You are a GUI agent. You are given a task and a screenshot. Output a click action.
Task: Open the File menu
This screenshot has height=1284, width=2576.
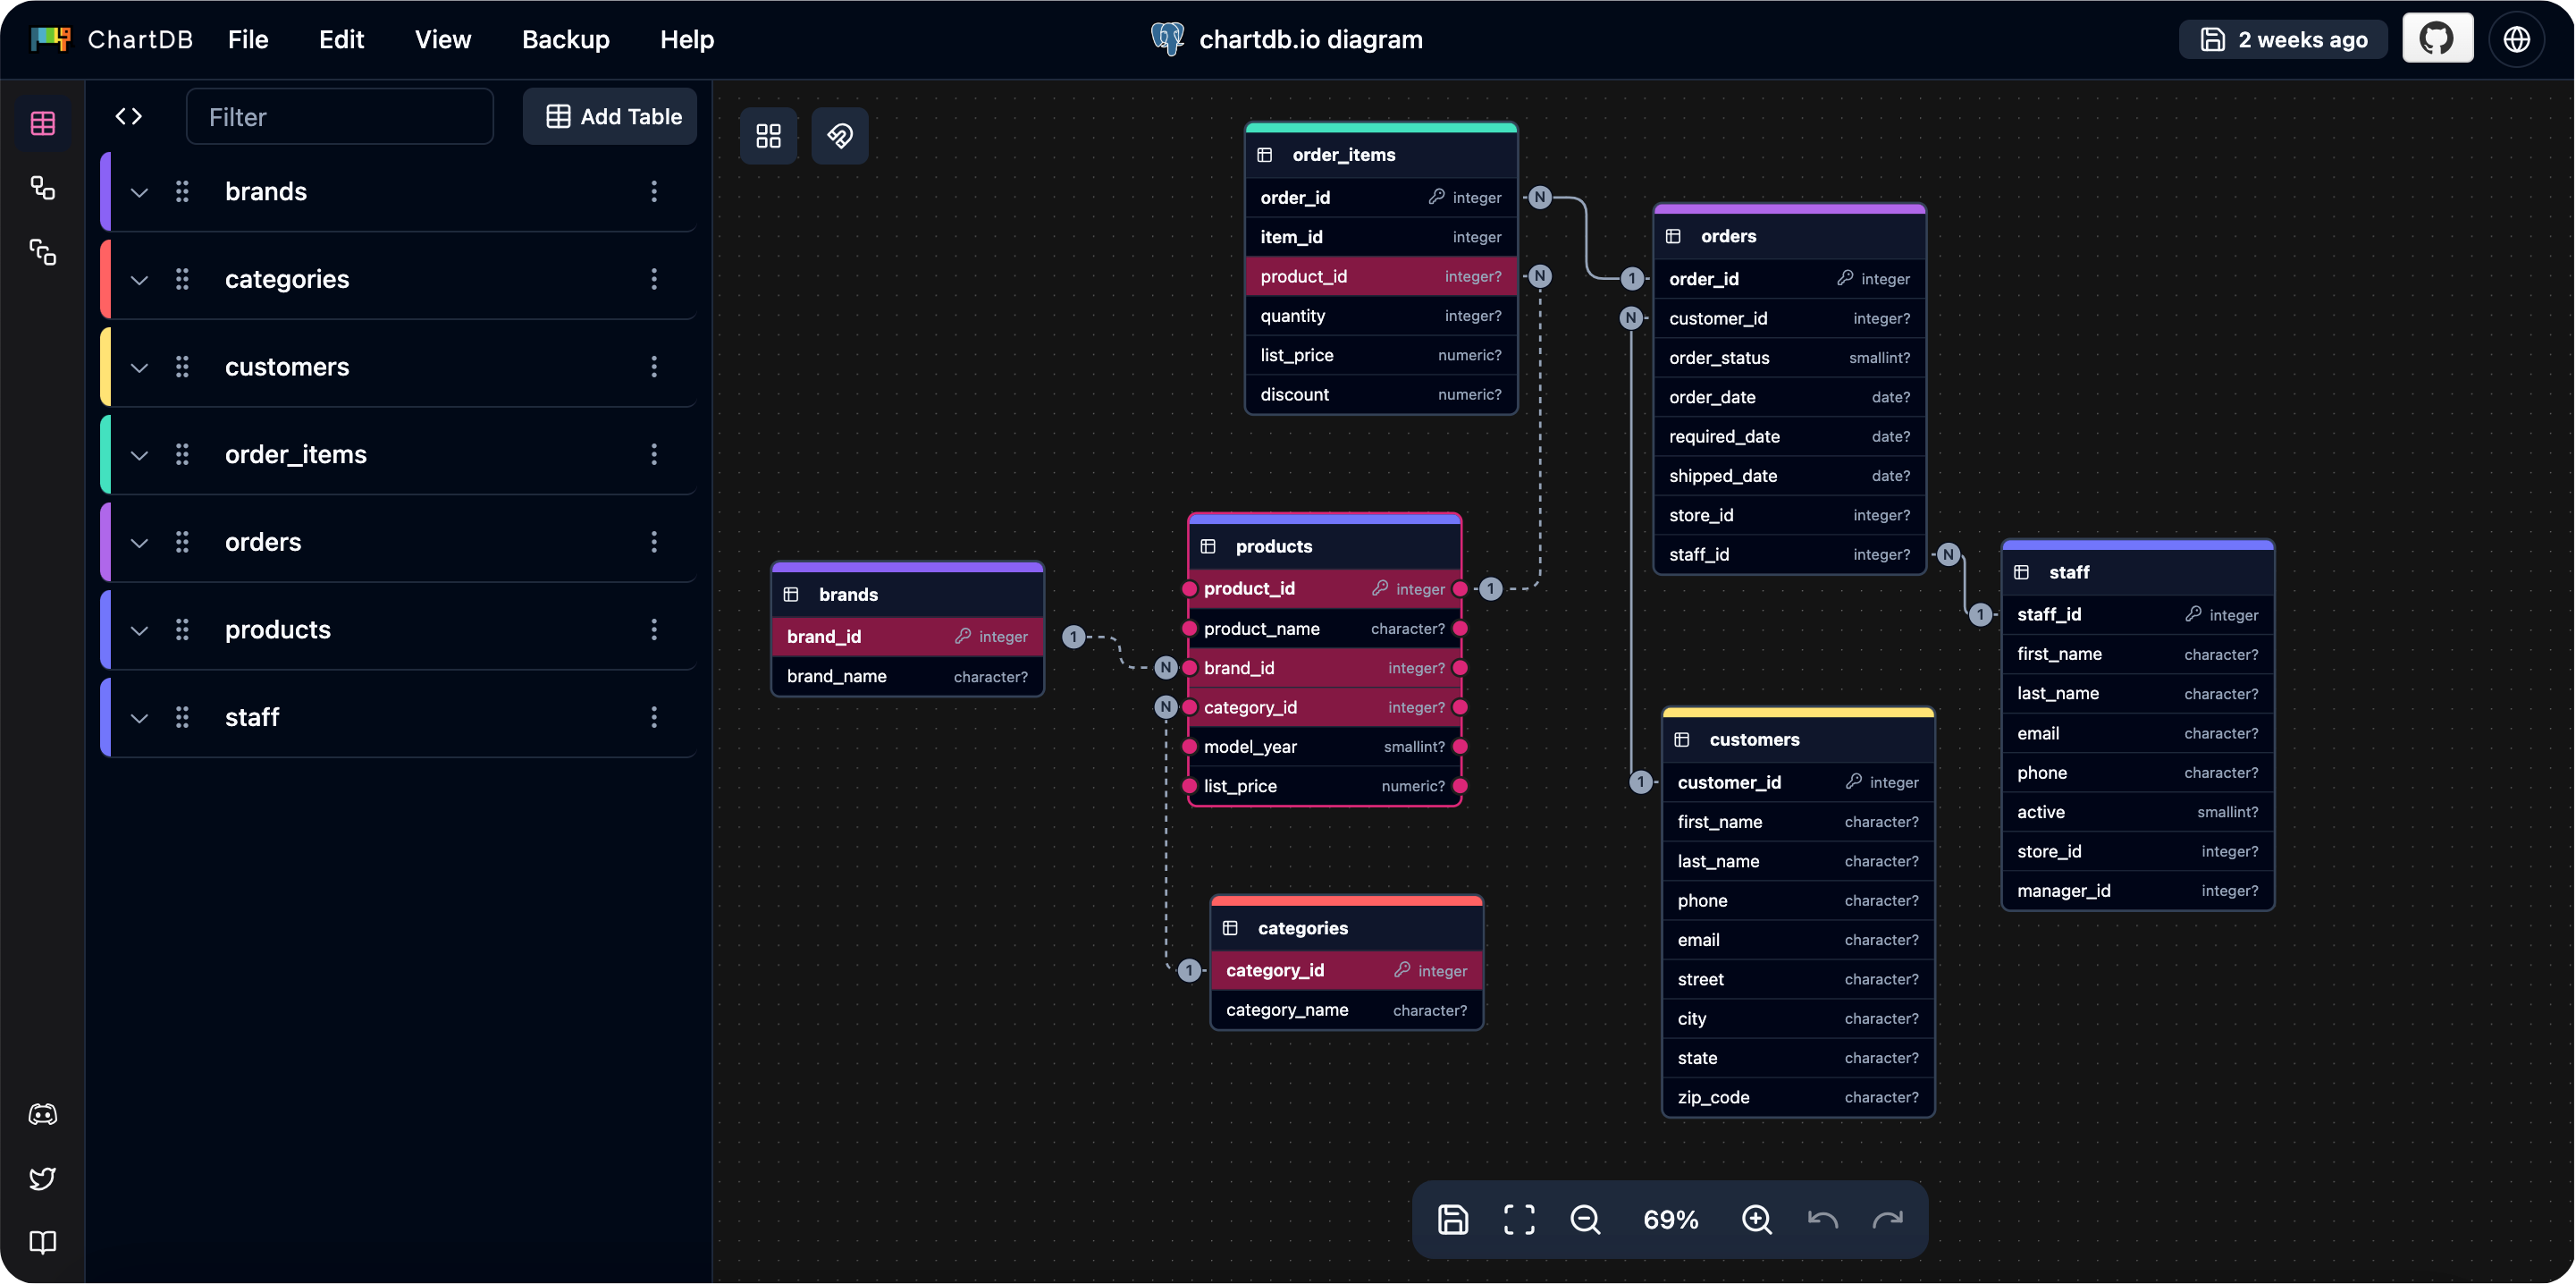coord(248,40)
